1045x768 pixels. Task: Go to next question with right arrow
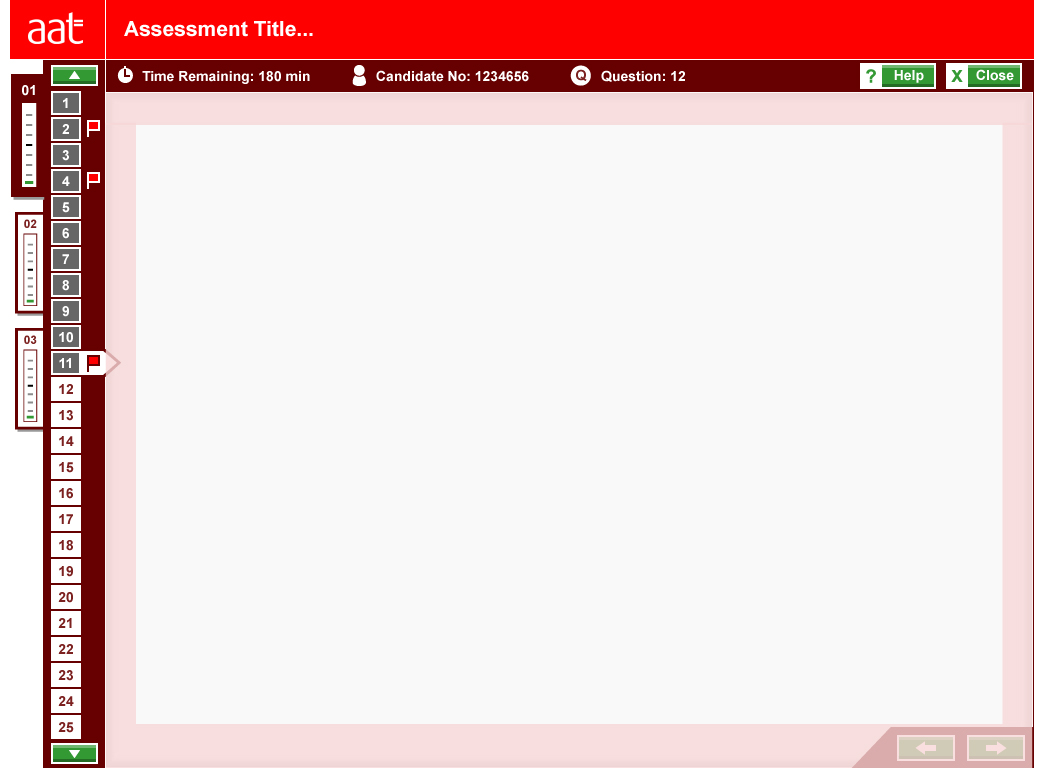pos(995,748)
